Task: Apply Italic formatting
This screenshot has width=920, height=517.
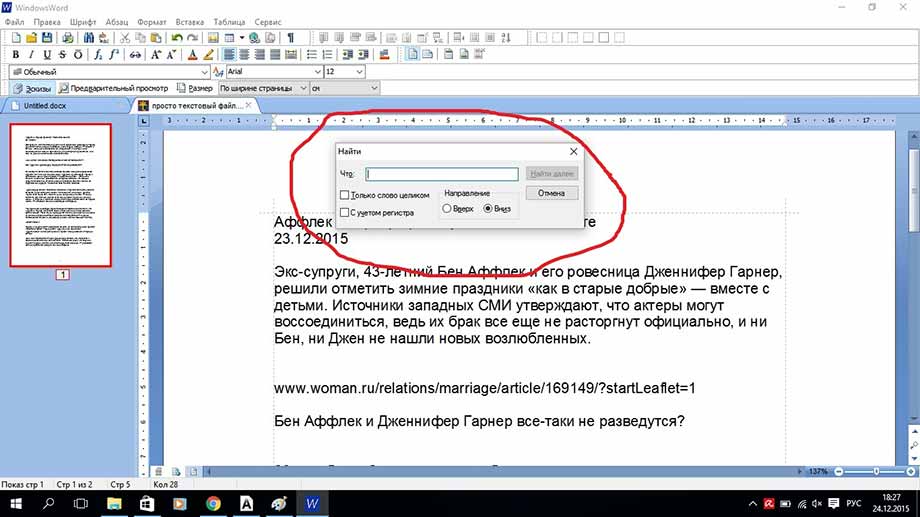Action: 31,55
